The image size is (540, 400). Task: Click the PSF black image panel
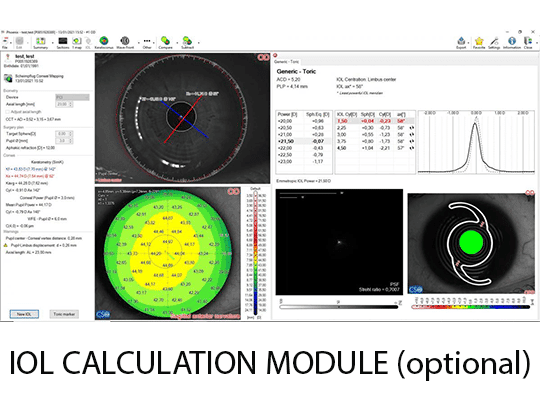(x=339, y=242)
